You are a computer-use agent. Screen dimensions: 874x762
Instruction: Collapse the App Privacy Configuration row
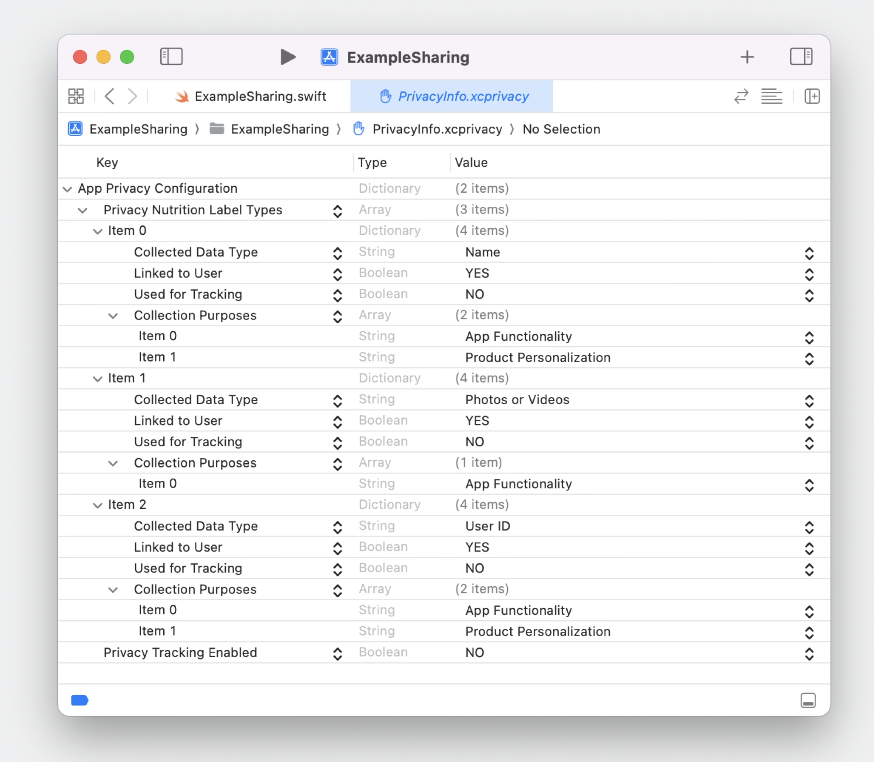67,189
